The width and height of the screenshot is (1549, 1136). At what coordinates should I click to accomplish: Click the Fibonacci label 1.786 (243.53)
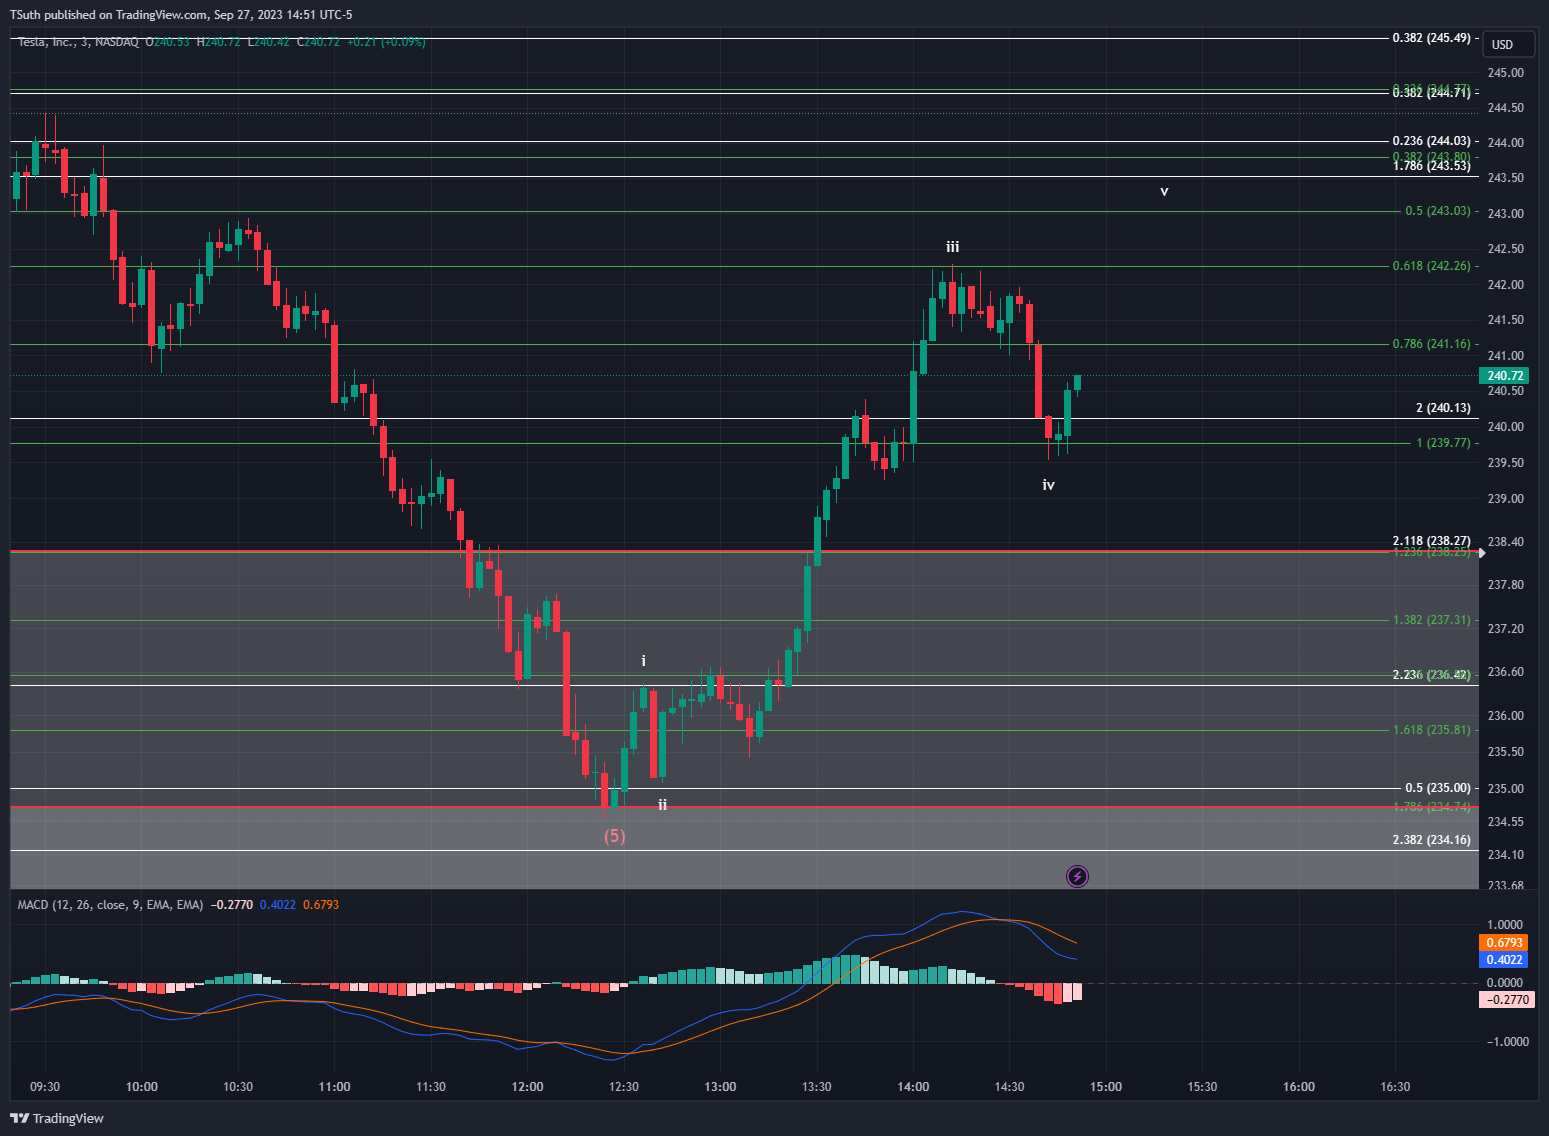(x=1431, y=166)
